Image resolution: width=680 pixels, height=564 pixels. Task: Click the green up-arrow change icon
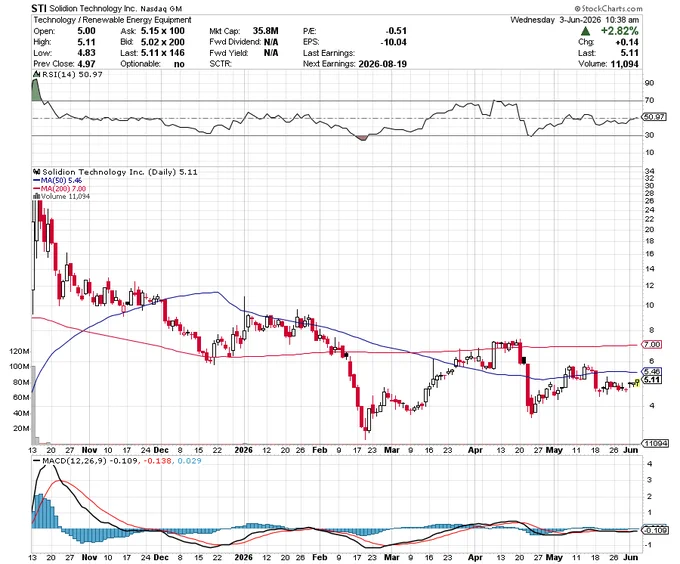pos(585,31)
